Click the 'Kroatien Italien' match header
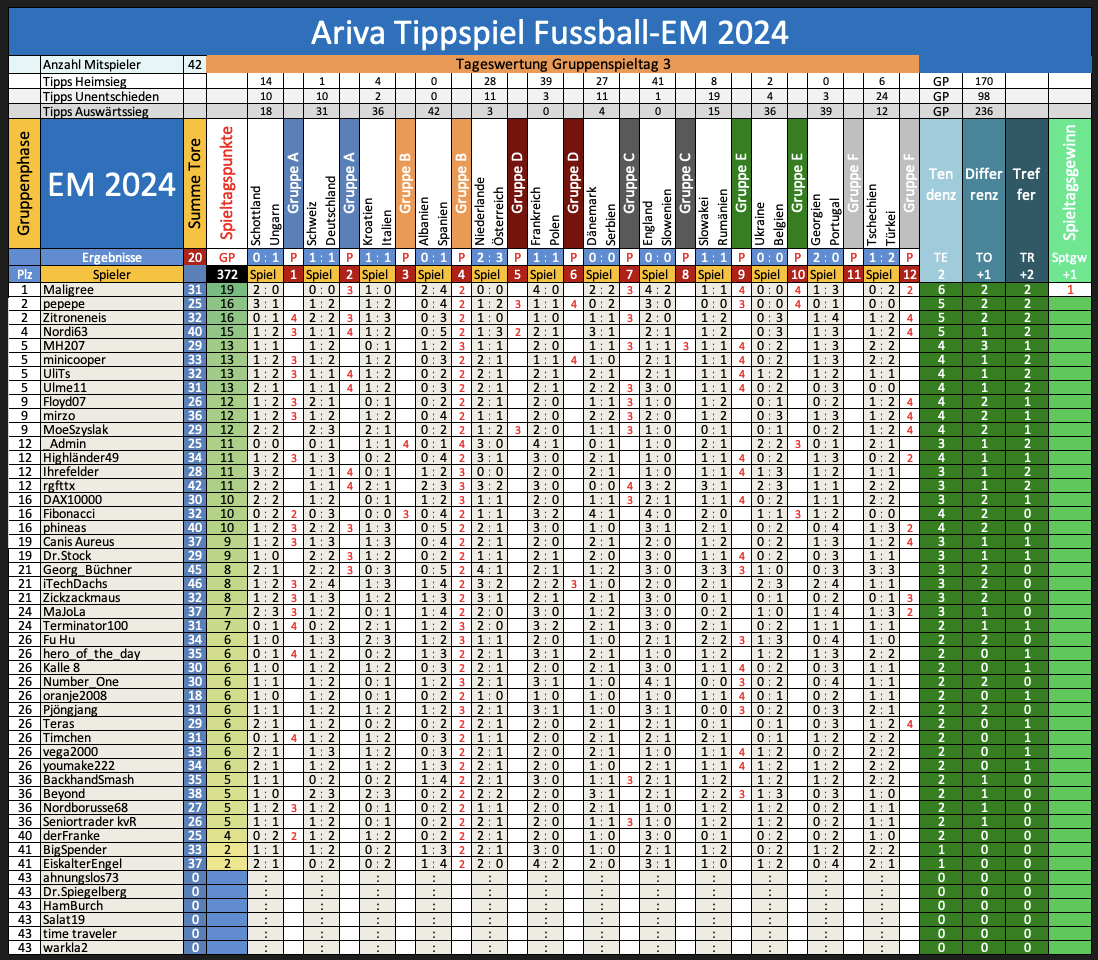Screen dimensions: 1098x960 pos(378,183)
